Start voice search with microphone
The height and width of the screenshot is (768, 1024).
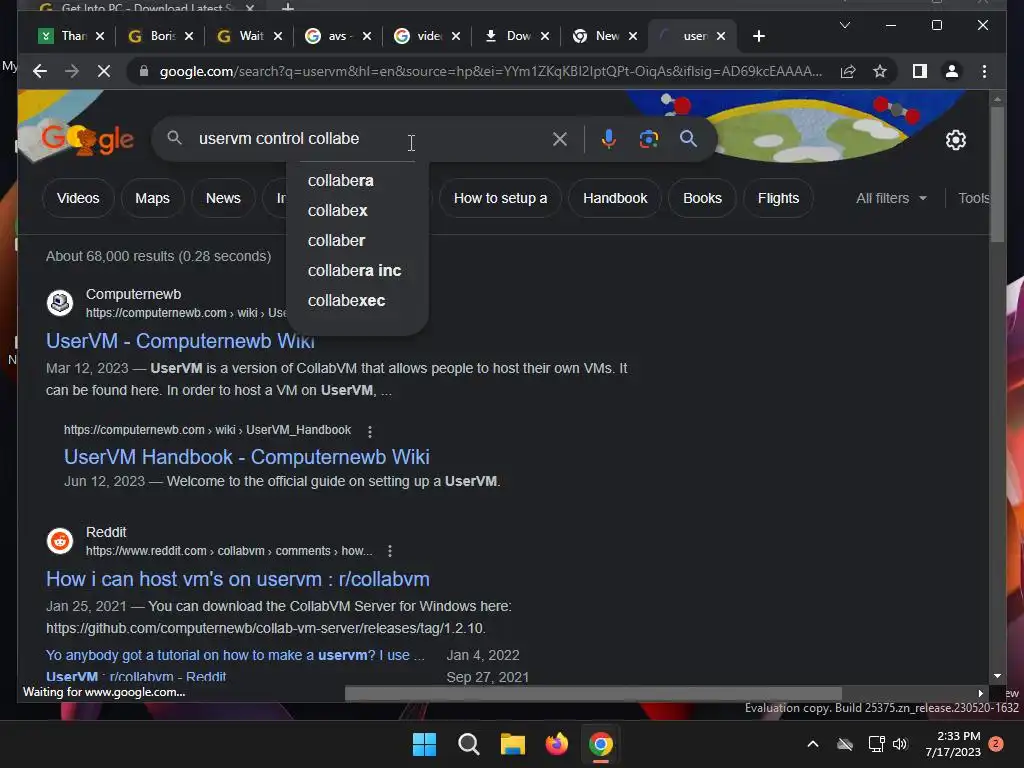pyautogui.click(x=608, y=138)
